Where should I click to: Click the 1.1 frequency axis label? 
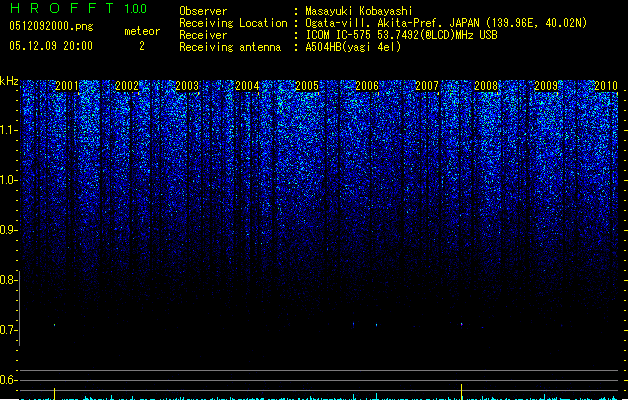click(x=9, y=130)
